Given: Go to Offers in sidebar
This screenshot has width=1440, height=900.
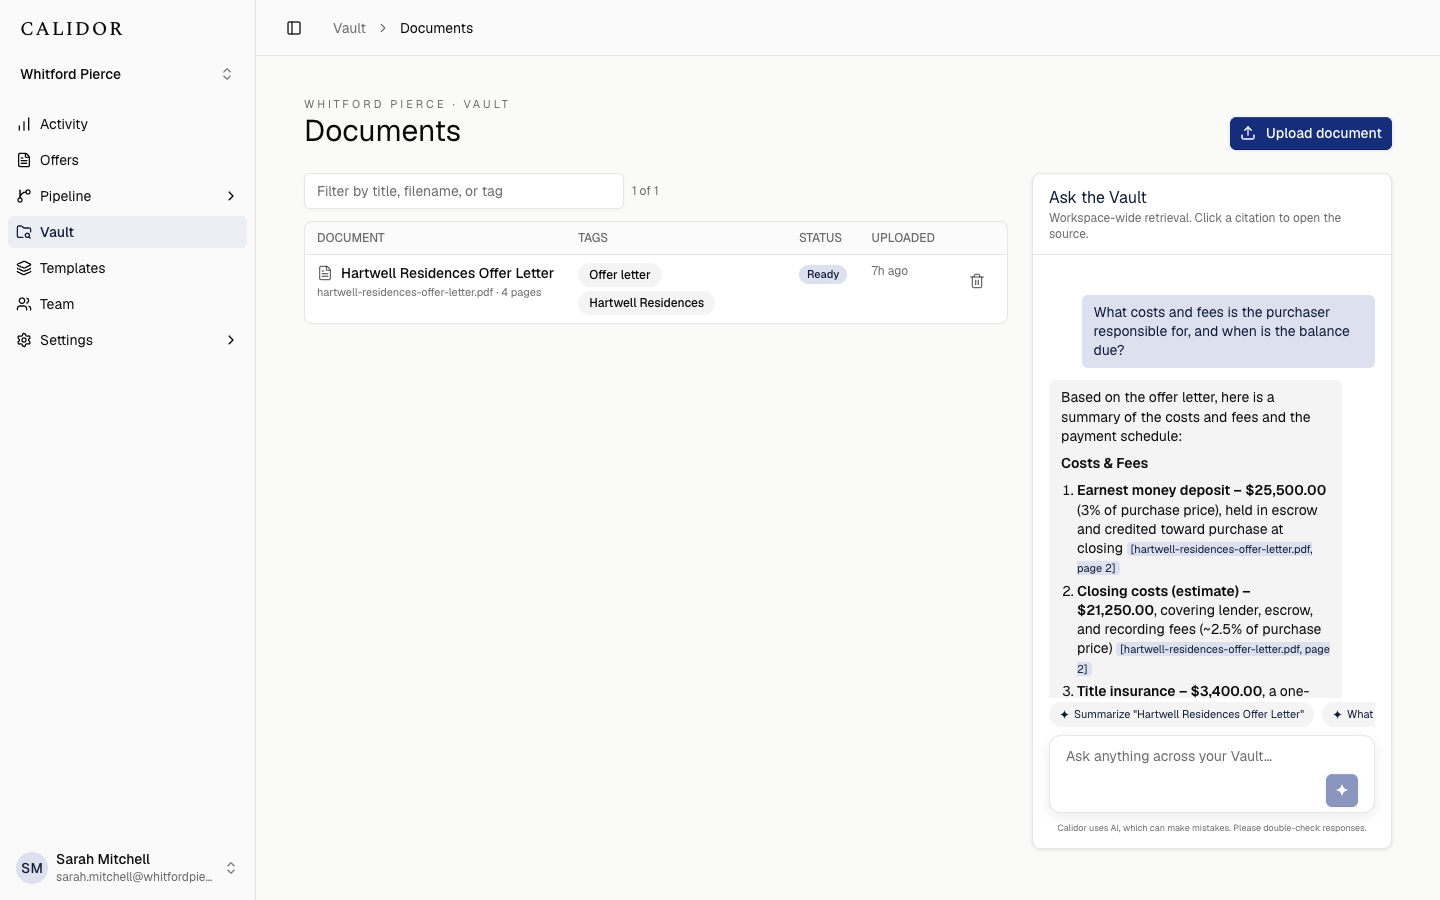Looking at the screenshot, I should (x=127, y=160).
